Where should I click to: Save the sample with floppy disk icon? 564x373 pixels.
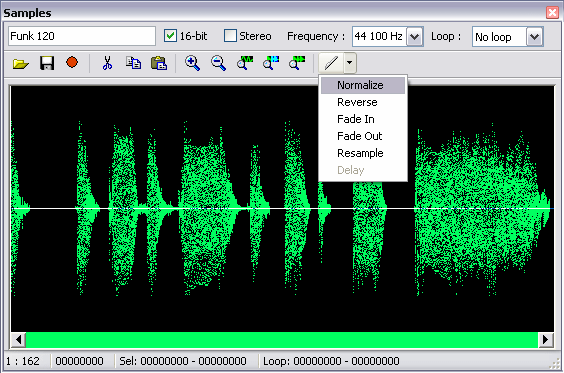click(x=47, y=63)
